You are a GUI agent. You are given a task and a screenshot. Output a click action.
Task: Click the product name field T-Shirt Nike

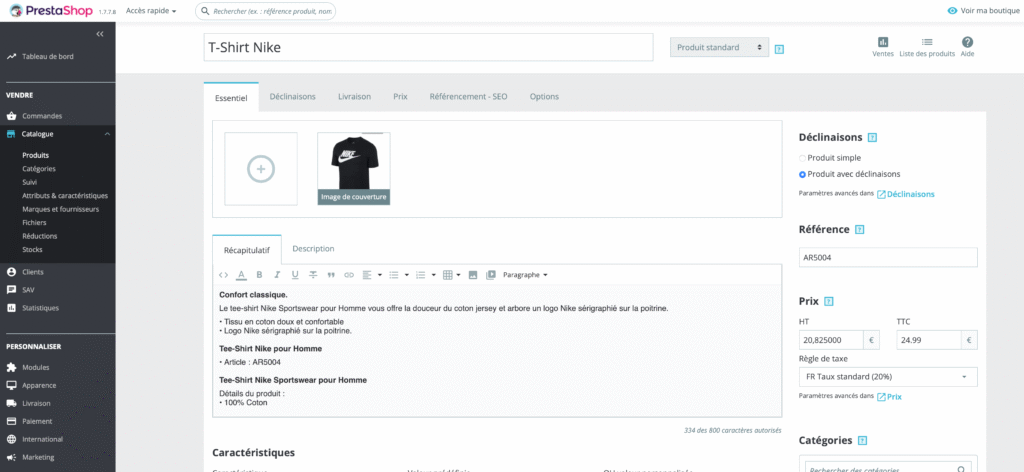(x=428, y=48)
